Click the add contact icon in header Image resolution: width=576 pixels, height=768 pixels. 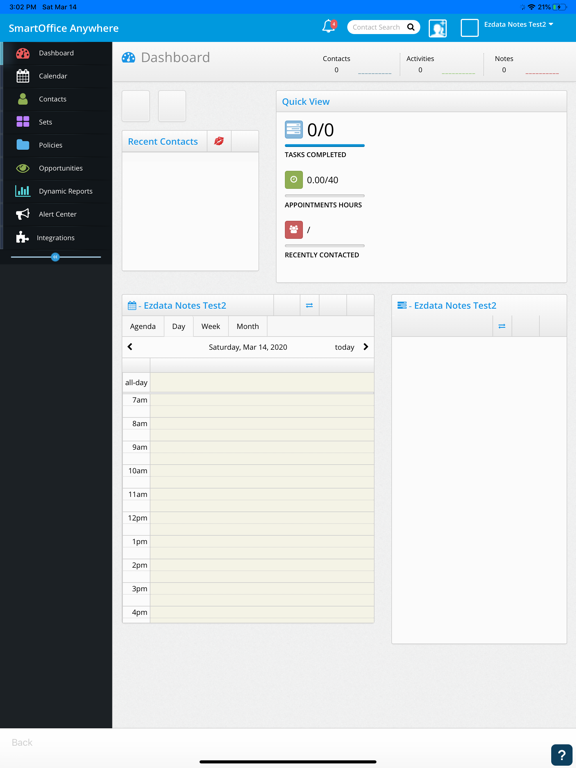click(x=437, y=28)
